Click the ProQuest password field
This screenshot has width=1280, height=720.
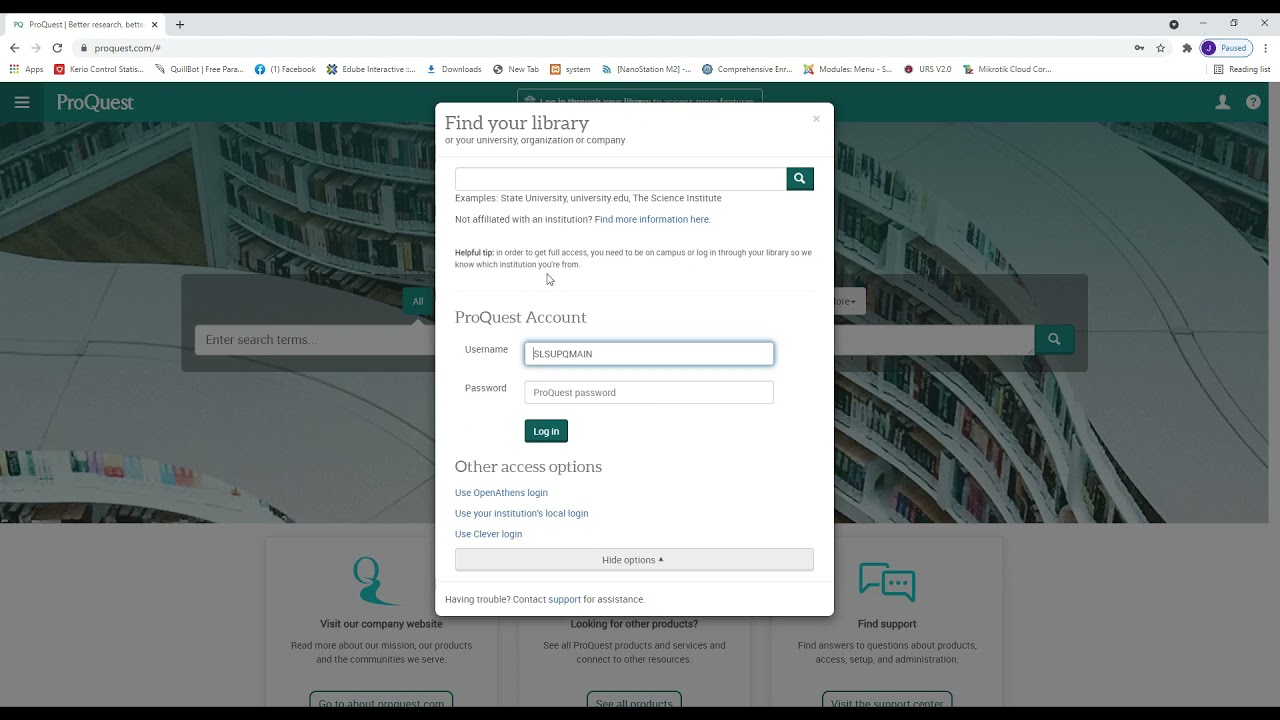point(649,393)
